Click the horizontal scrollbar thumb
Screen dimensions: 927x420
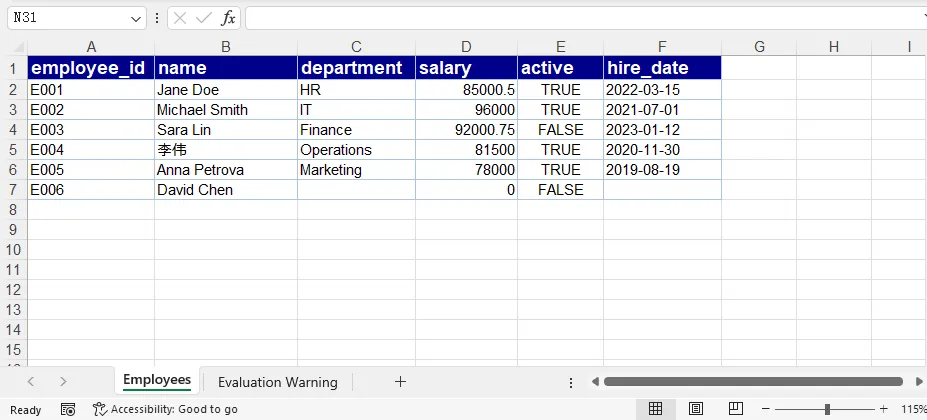pyautogui.click(x=753, y=382)
